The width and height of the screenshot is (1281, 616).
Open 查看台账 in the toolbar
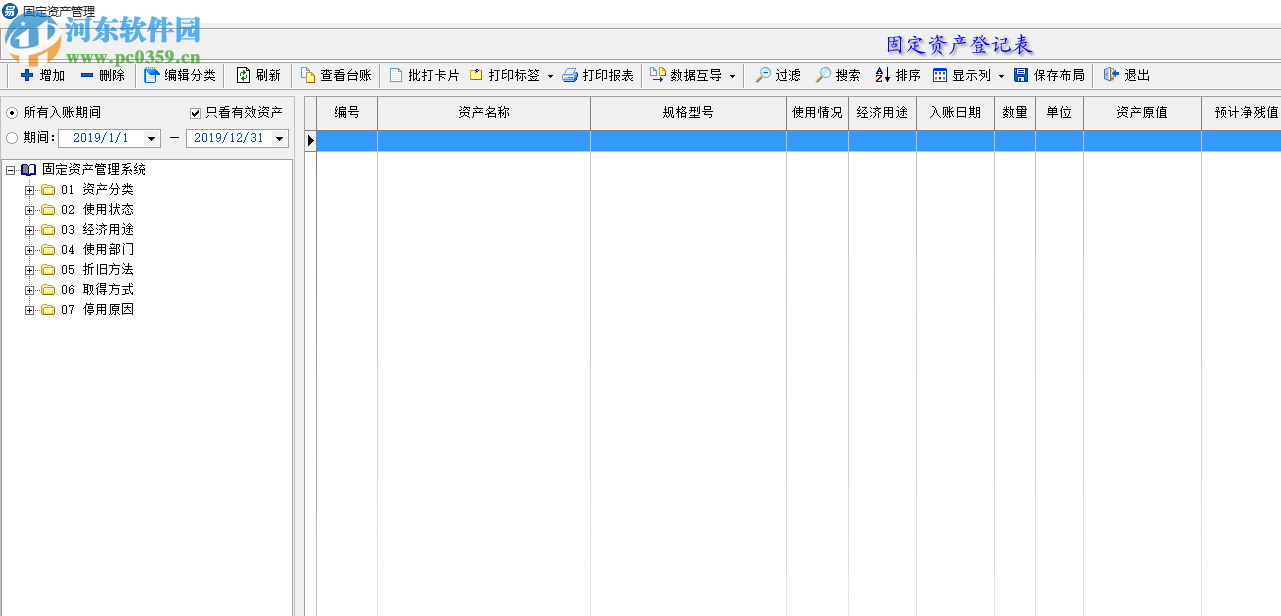(336, 75)
